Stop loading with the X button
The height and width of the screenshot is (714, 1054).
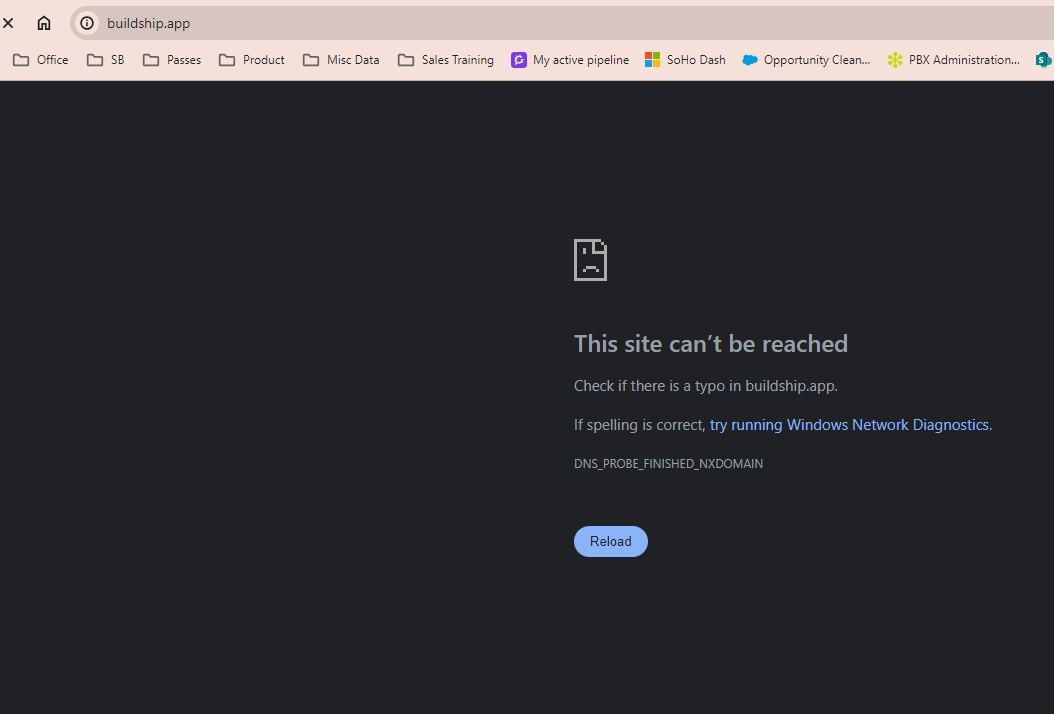[8, 23]
